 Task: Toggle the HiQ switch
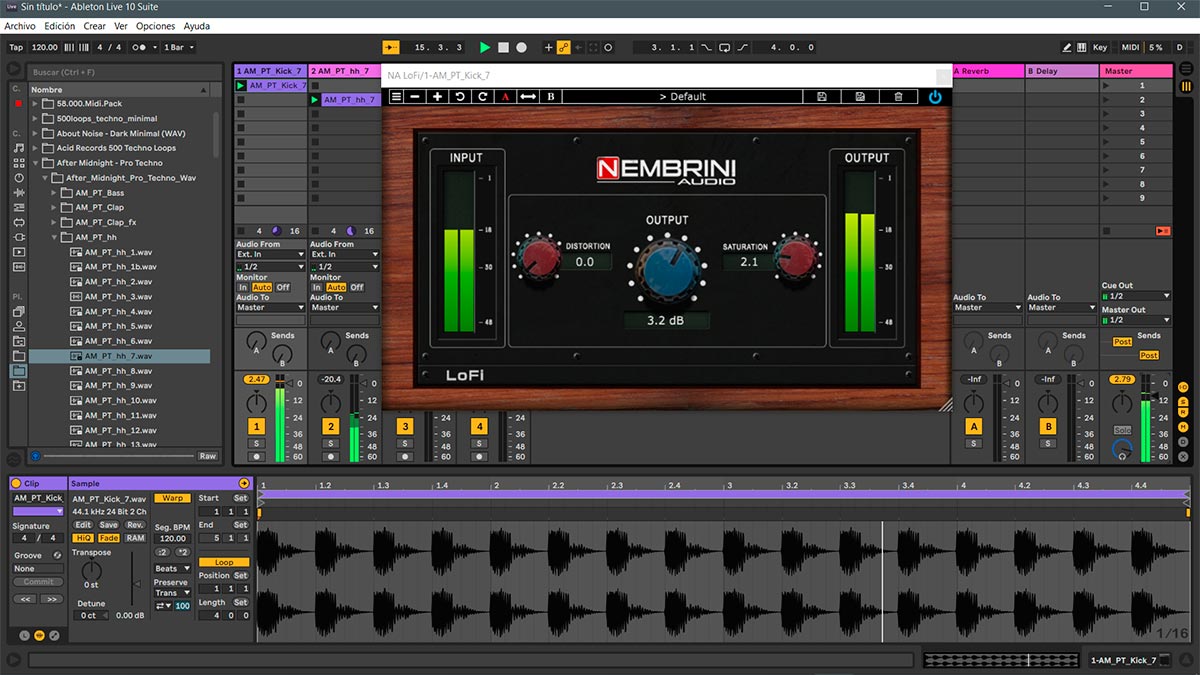pos(84,538)
